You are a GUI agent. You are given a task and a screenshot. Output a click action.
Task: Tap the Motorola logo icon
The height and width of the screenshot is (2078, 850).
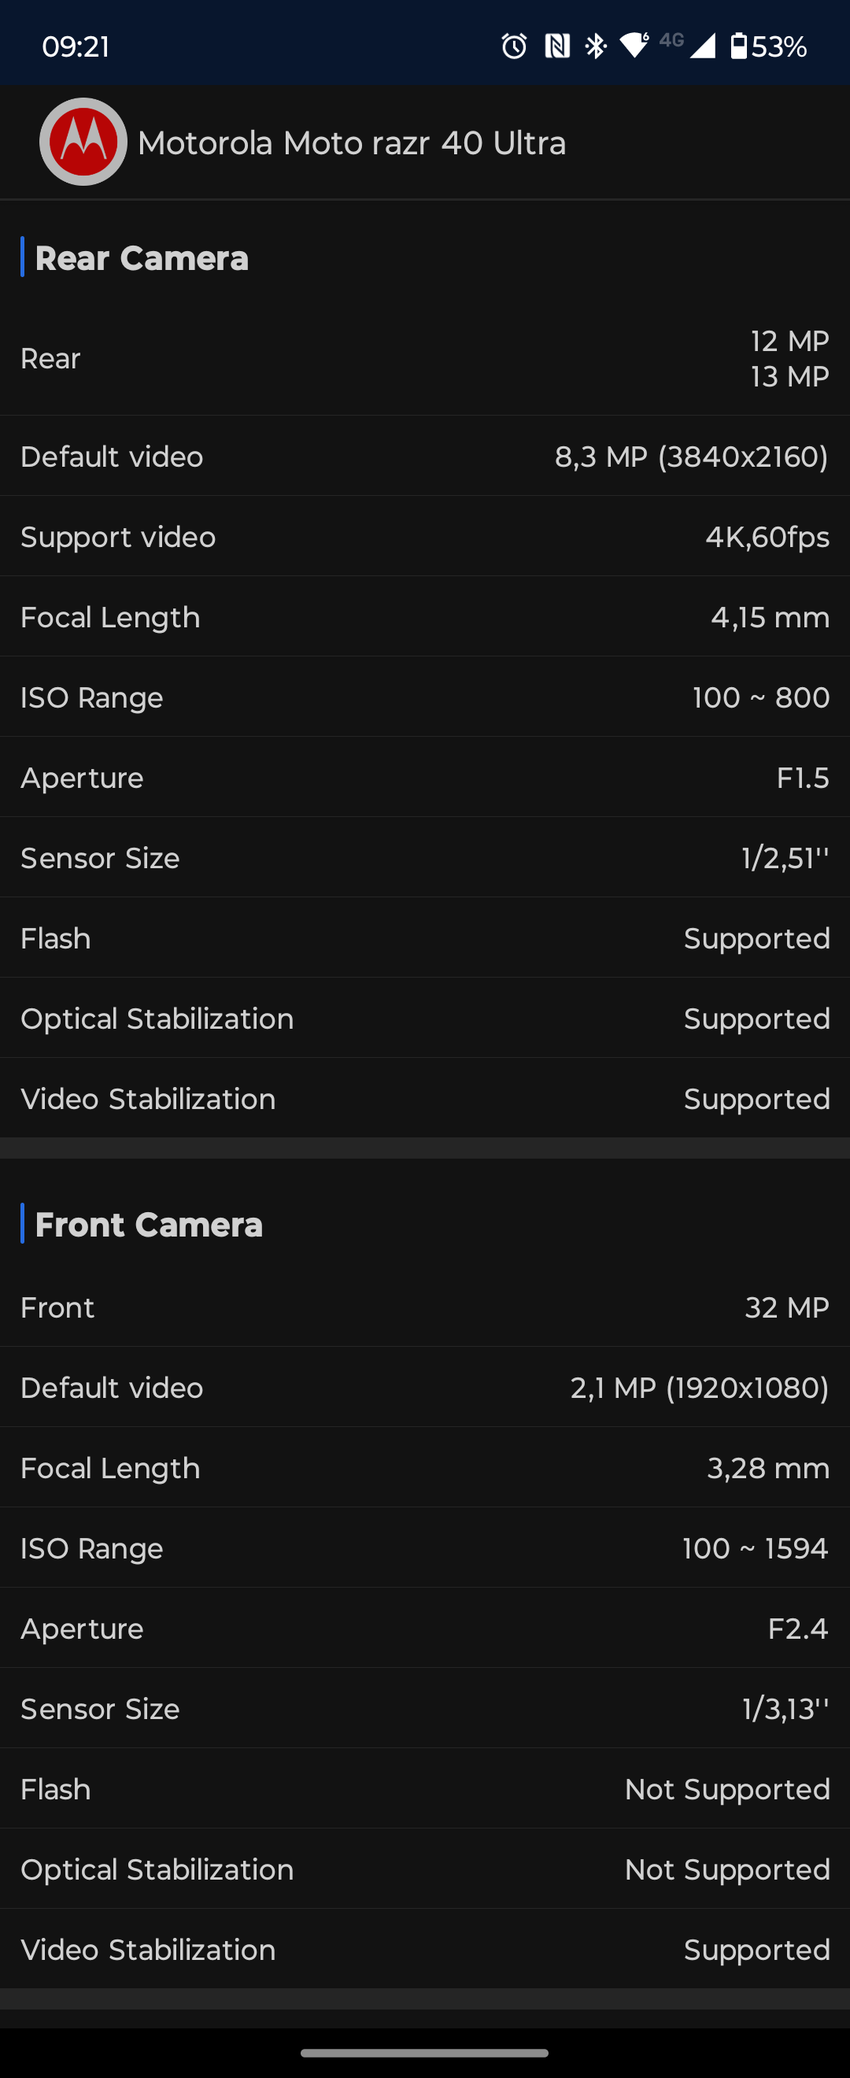(83, 142)
